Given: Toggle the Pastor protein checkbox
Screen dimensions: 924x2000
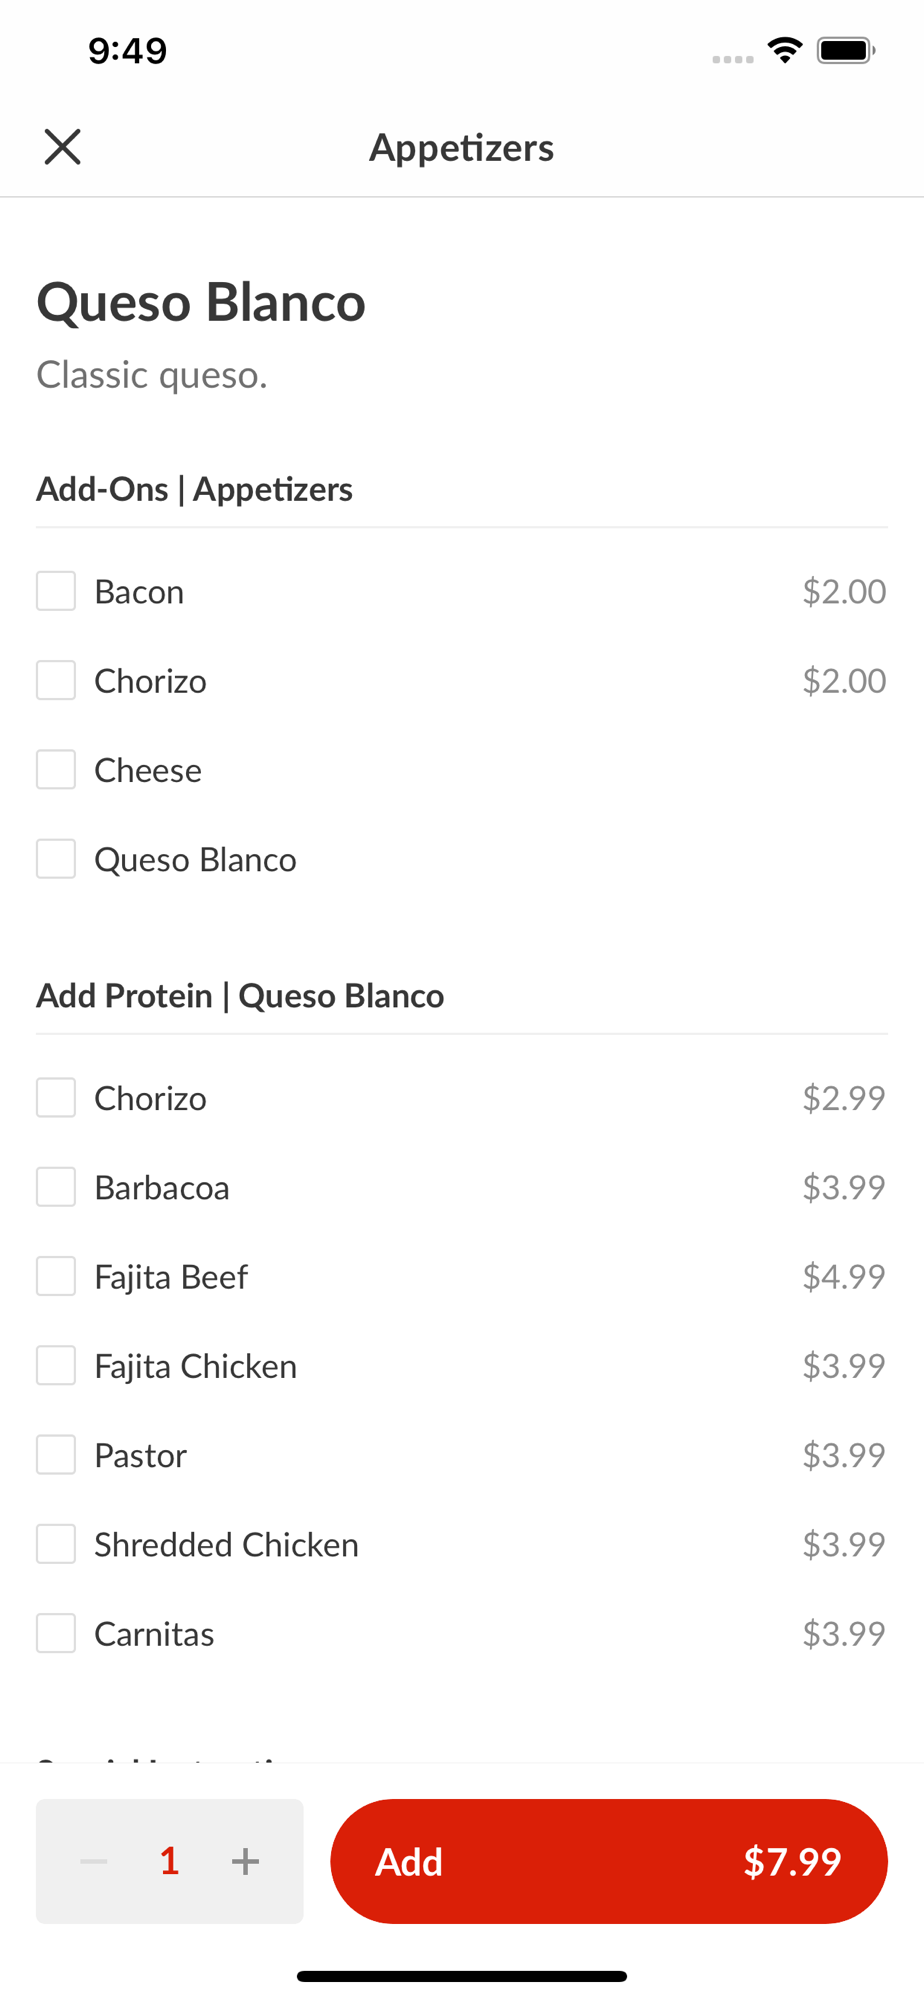Looking at the screenshot, I should tap(56, 1455).
